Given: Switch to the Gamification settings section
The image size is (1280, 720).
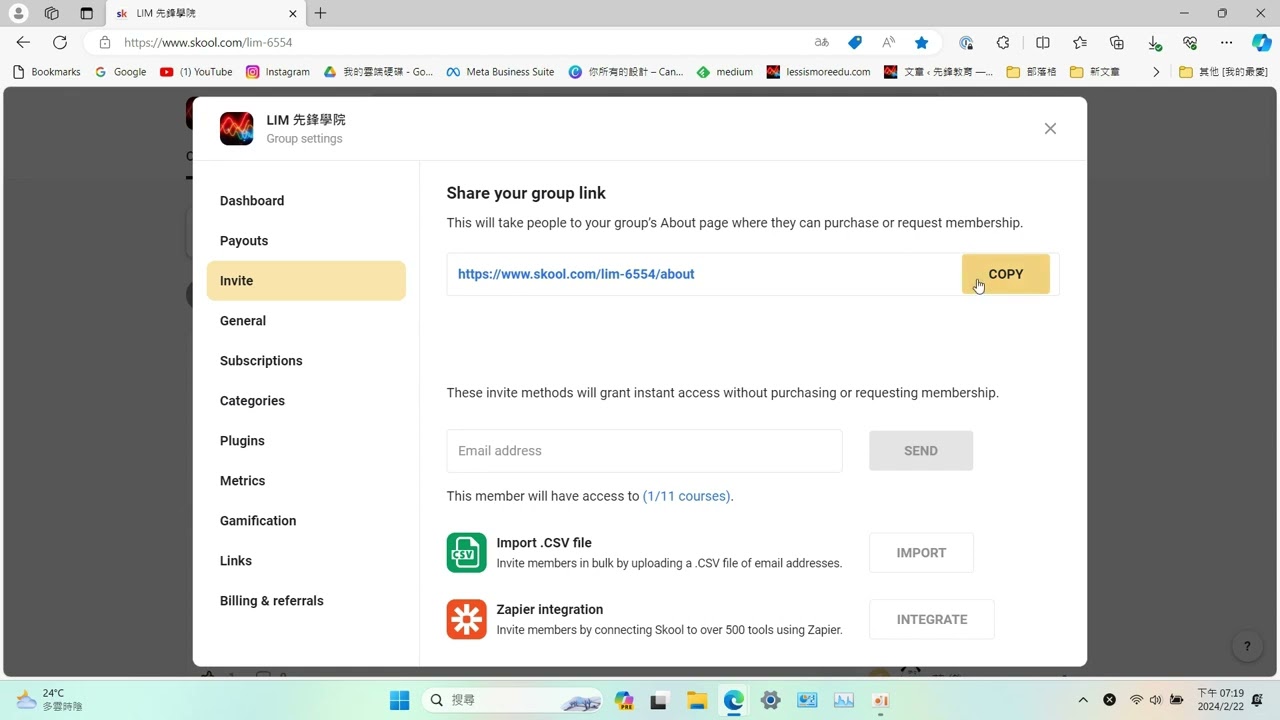Looking at the screenshot, I should (258, 521).
